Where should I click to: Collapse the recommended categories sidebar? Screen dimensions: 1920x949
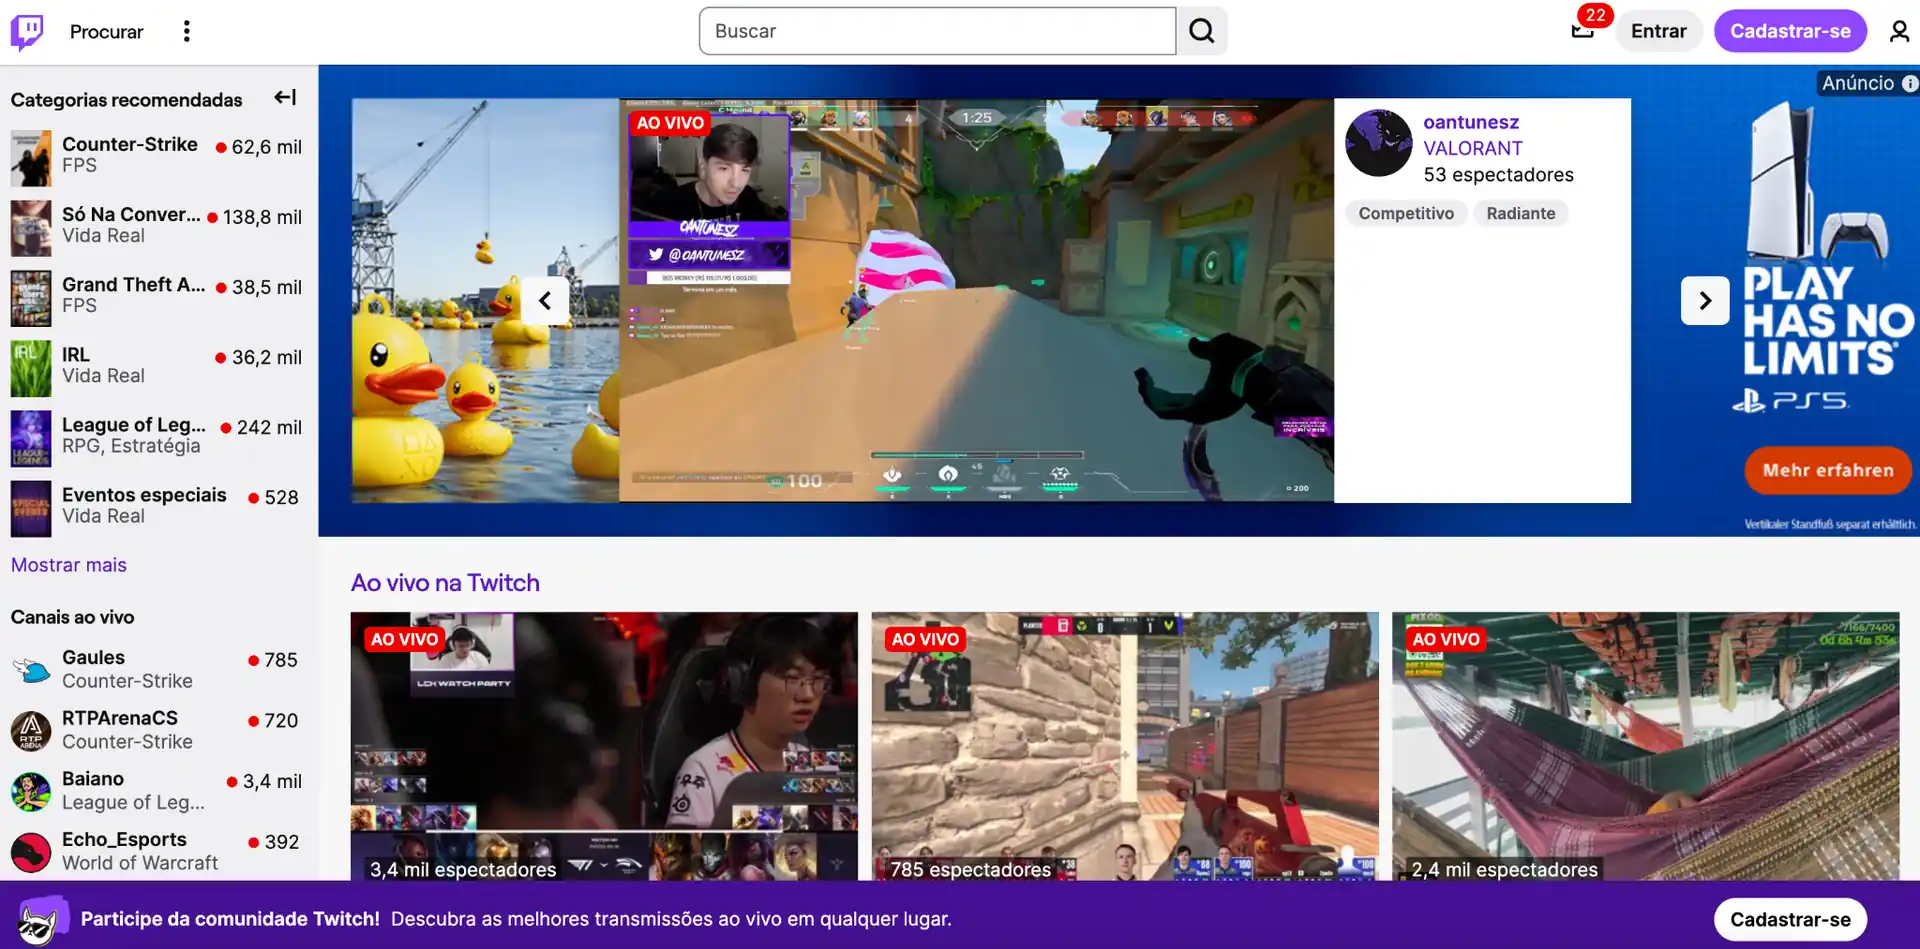click(x=285, y=97)
